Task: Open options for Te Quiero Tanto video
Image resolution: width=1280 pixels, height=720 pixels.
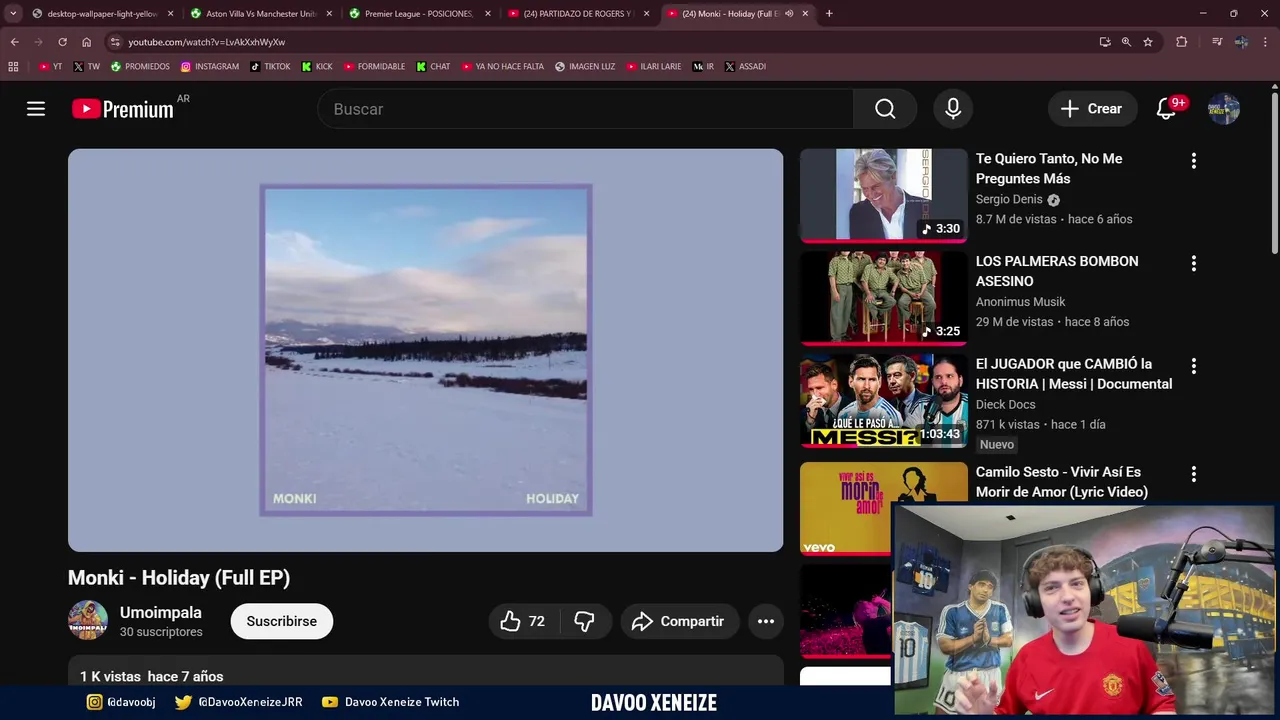Action: (1193, 161)
